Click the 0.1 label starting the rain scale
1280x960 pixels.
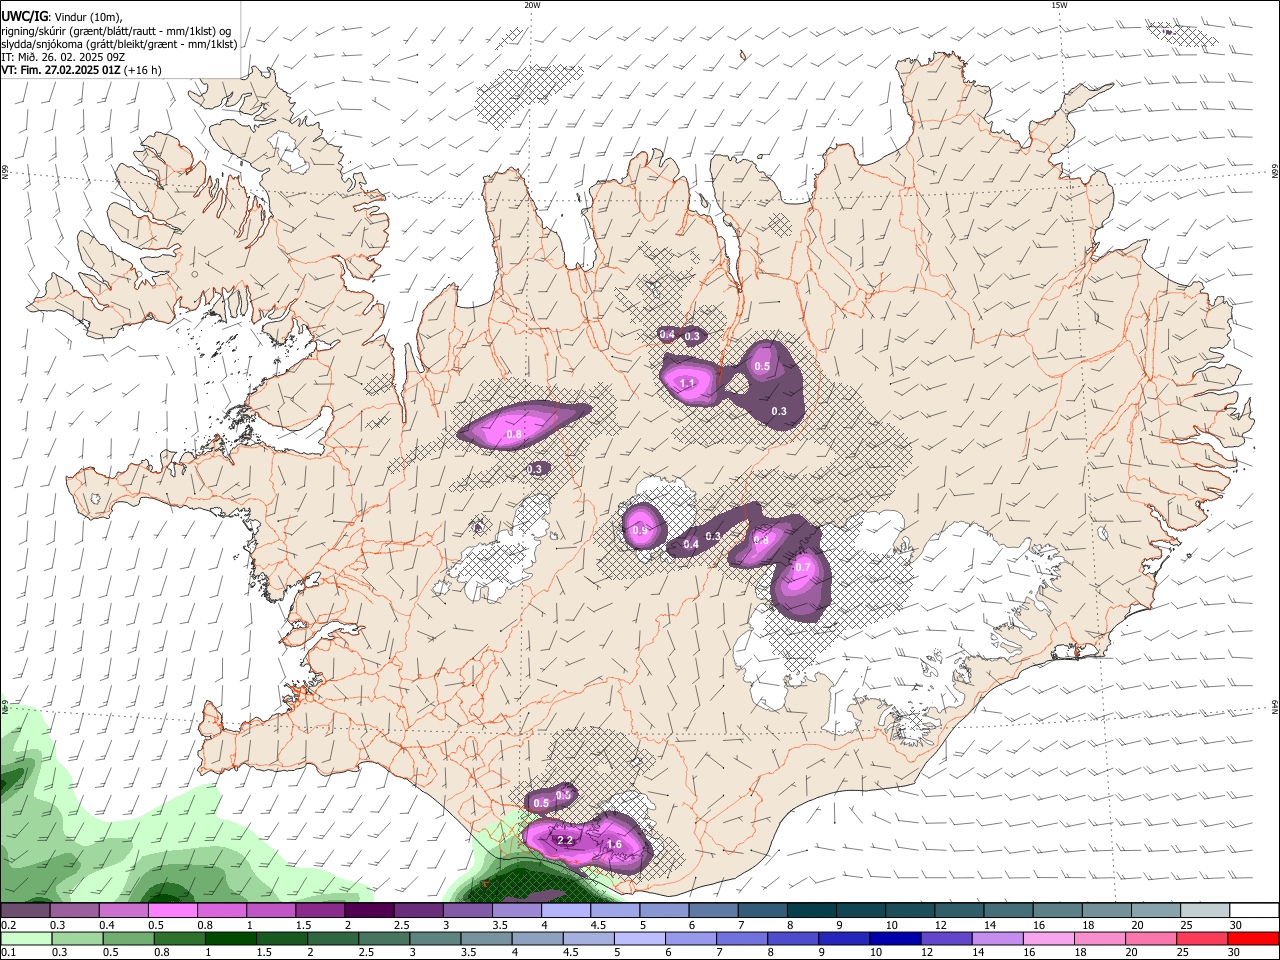click(8, 952)
